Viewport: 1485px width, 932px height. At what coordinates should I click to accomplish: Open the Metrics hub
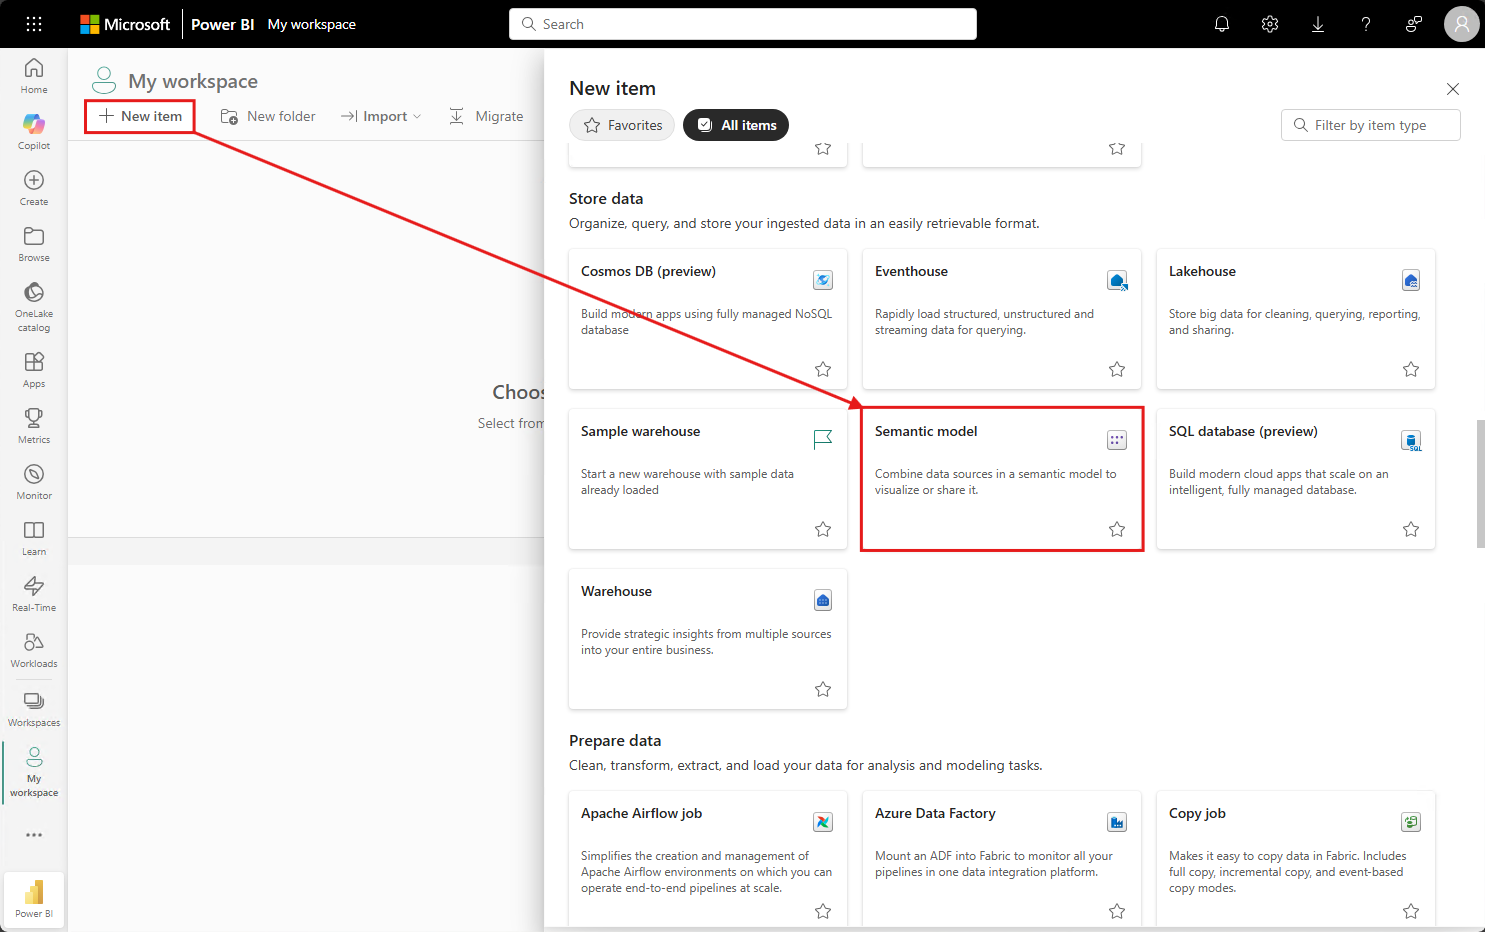coord(33,424)
